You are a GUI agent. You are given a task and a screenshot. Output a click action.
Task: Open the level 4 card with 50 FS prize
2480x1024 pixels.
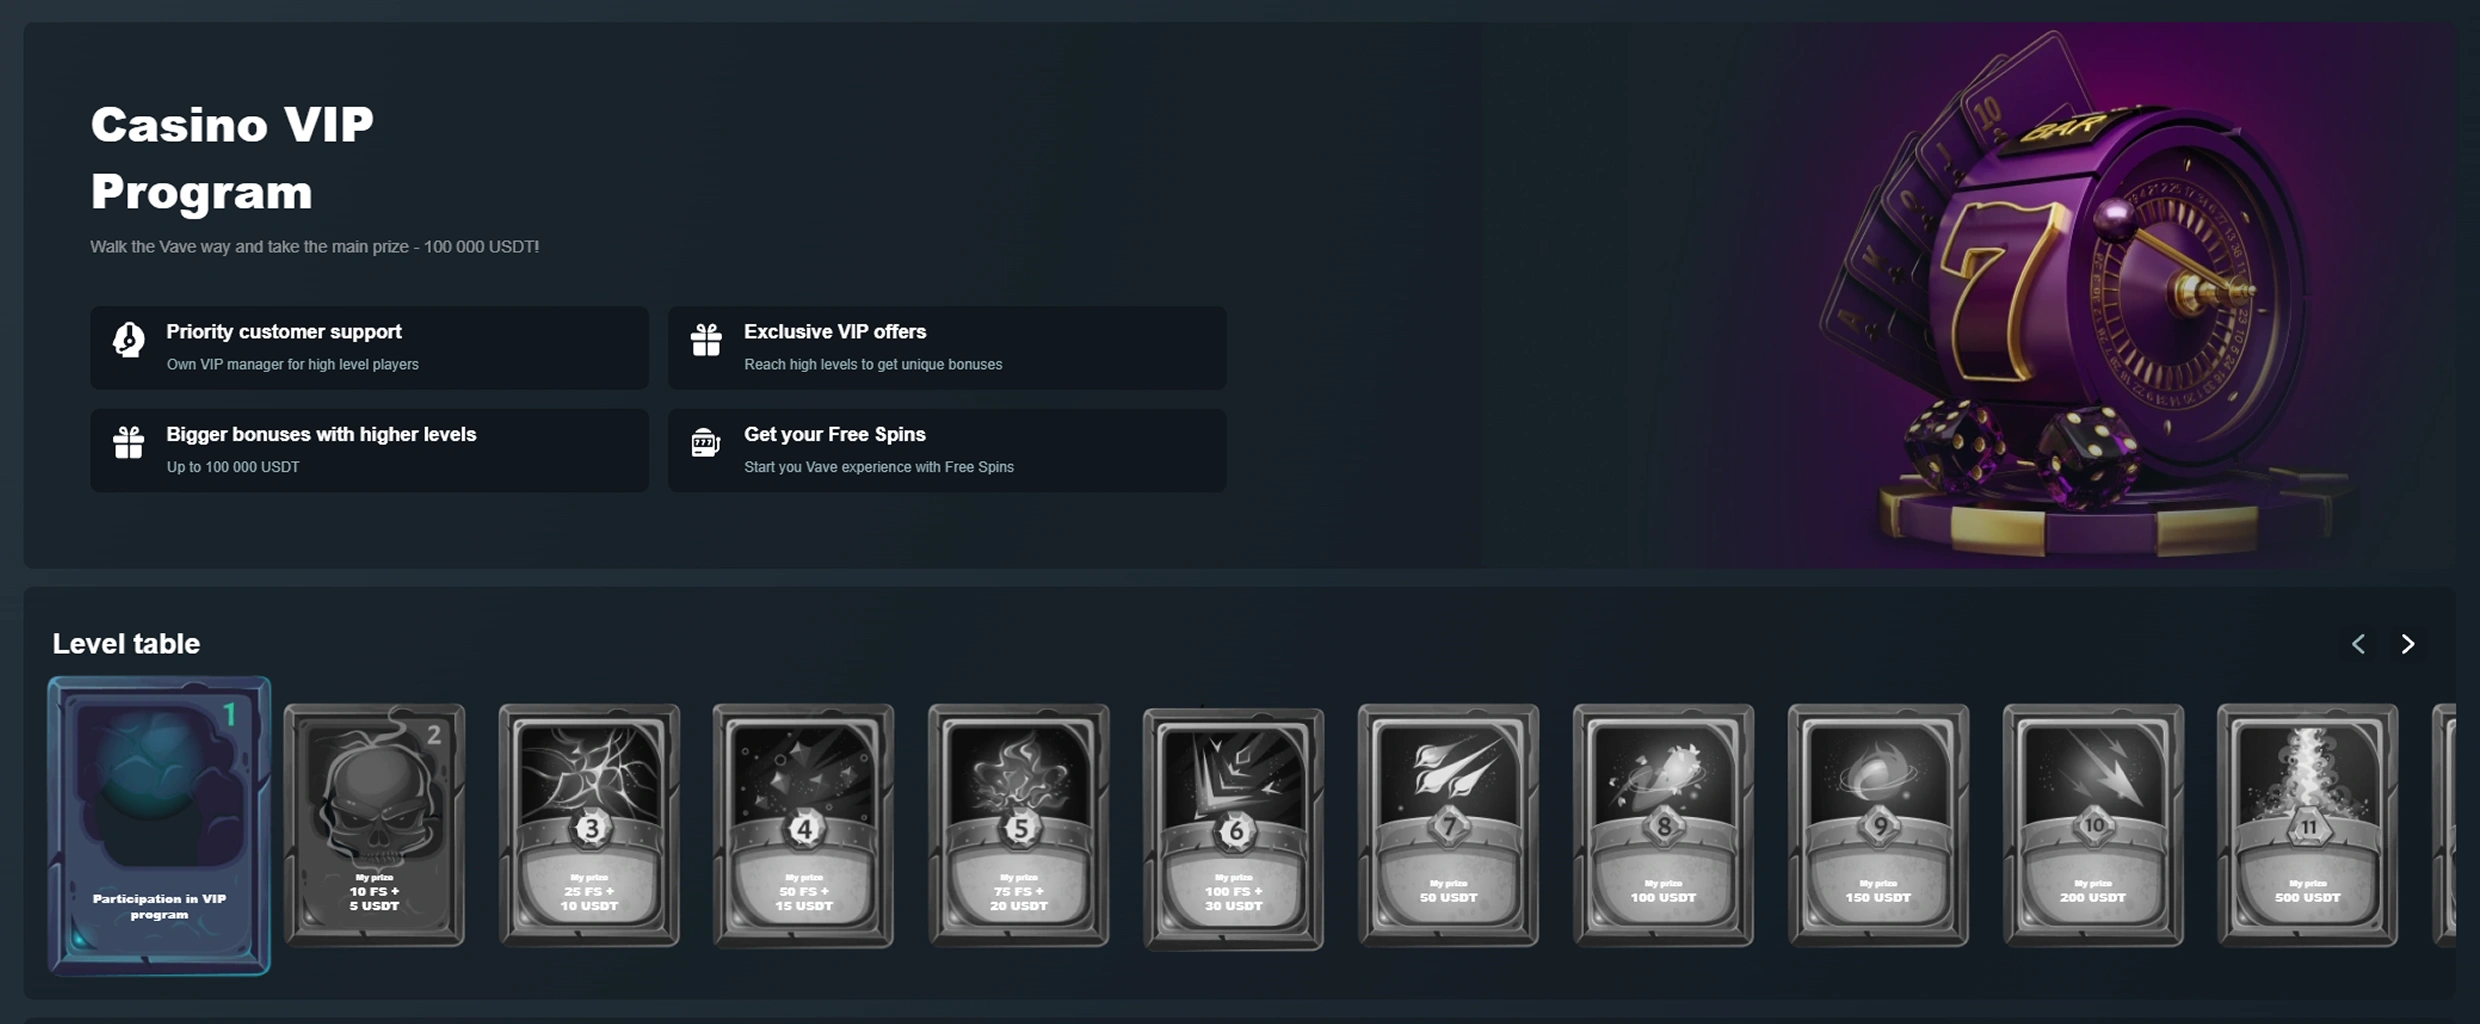[x=803, y=825]
